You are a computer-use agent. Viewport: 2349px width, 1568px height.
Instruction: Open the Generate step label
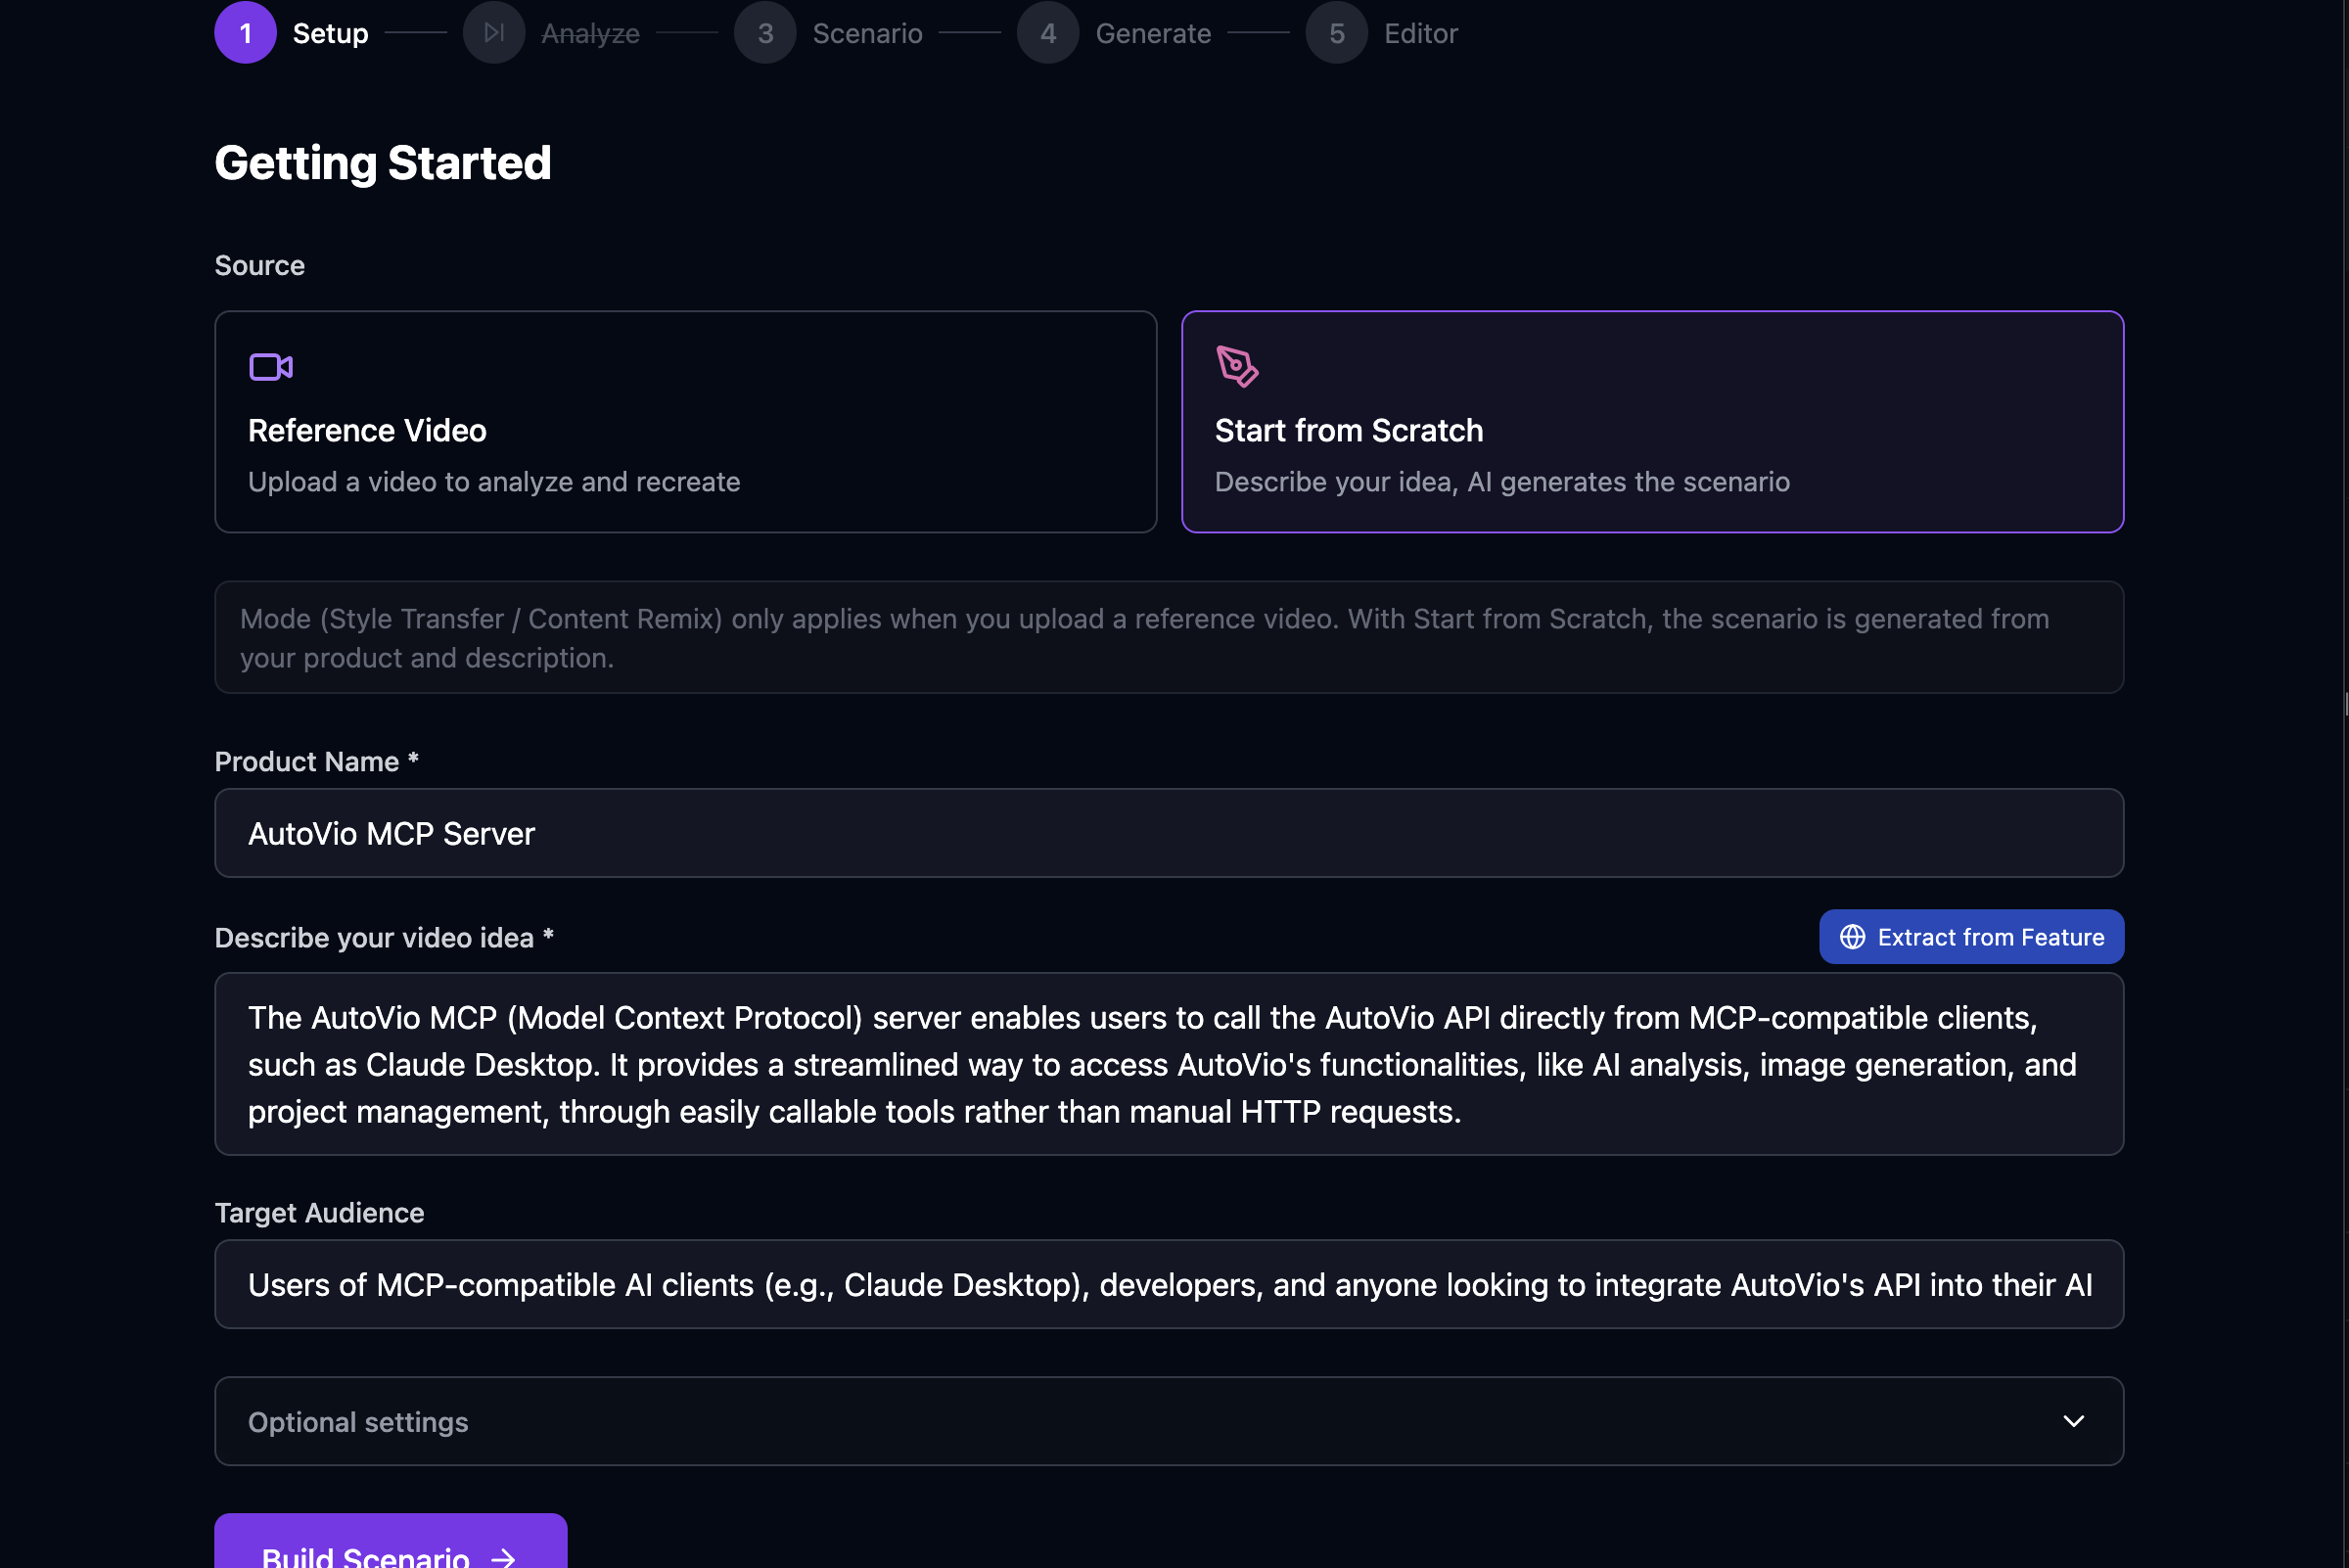point(1153,33)
